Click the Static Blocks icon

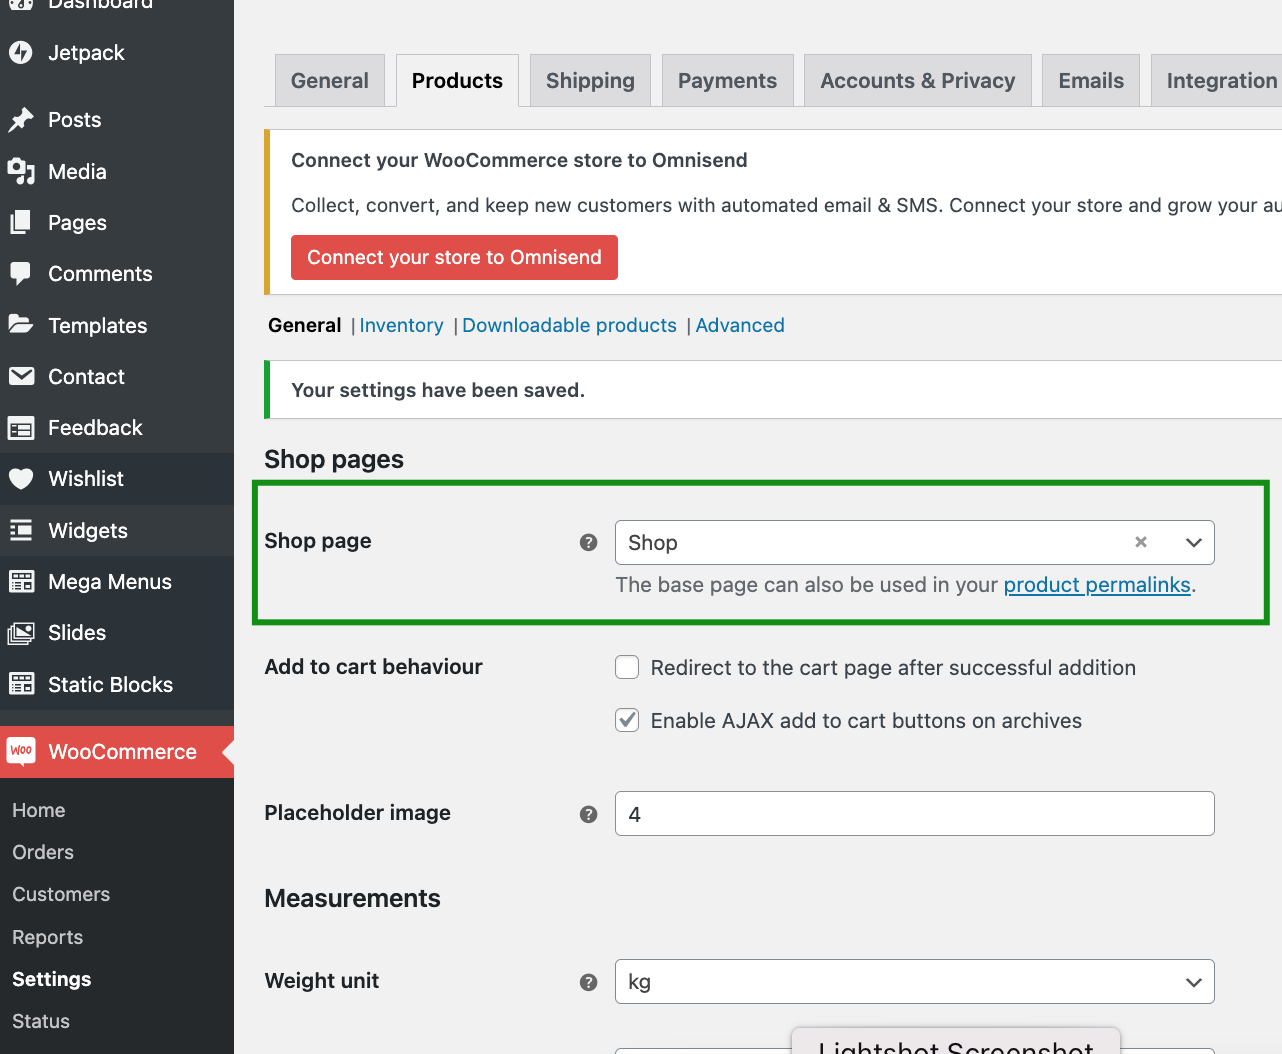21,684
